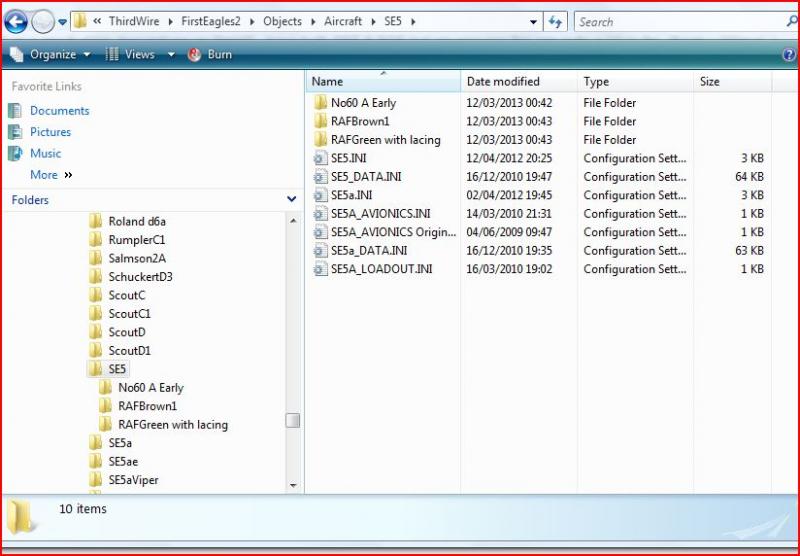This screenshot has height=556, width=800.
Task: Select Roland d6a folder in tree
Action: (128, 221)
